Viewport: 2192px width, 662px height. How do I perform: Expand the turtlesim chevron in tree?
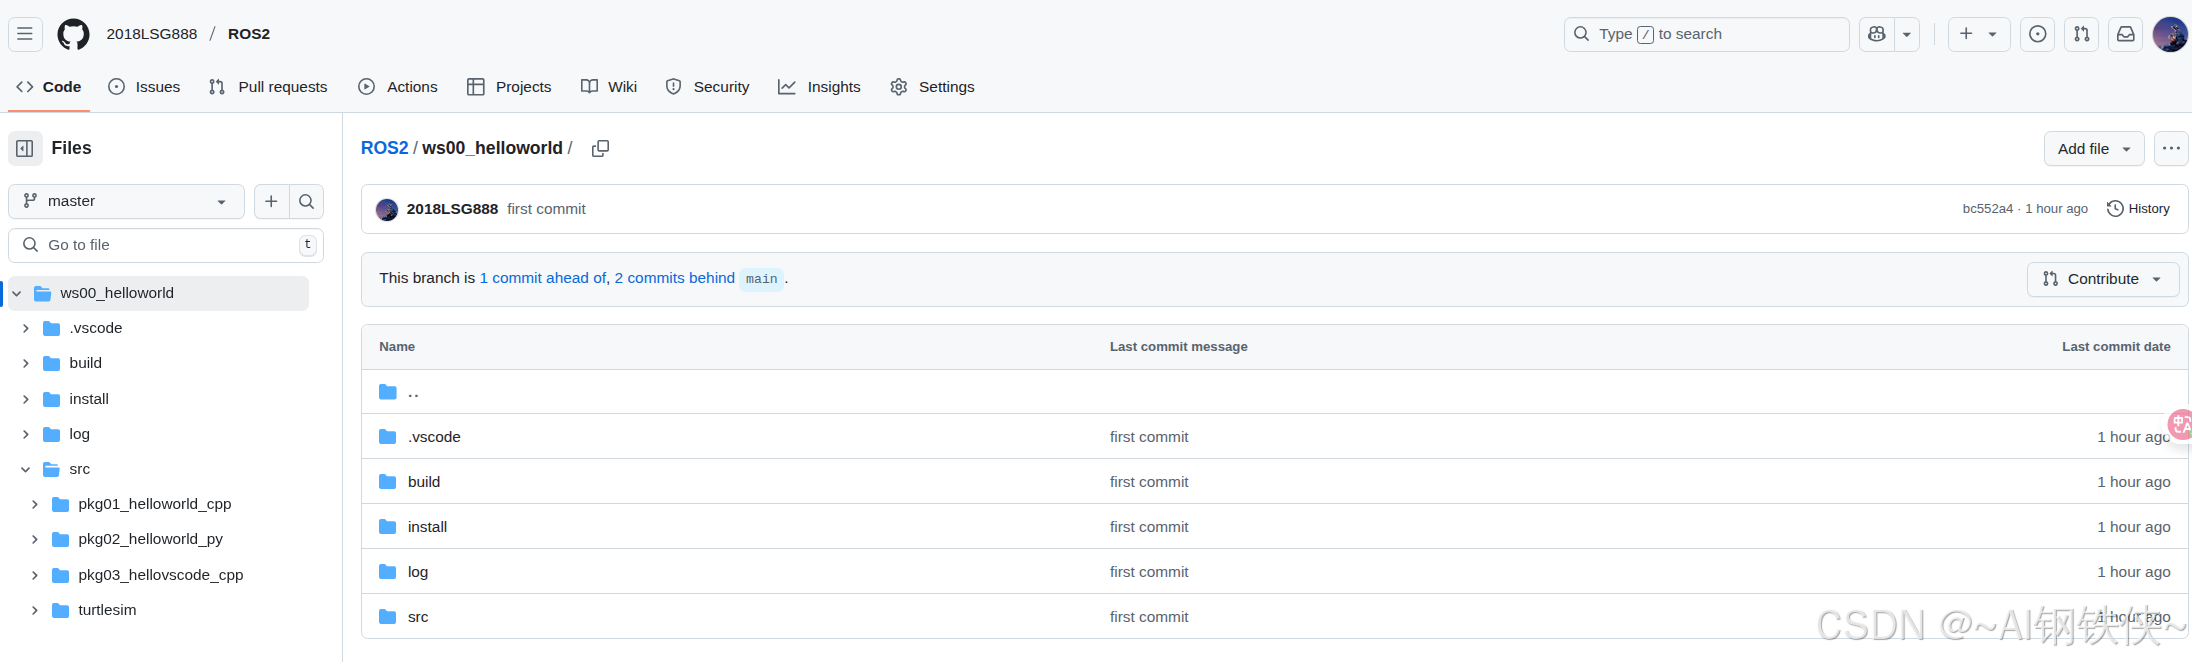(x=34, y=610)
